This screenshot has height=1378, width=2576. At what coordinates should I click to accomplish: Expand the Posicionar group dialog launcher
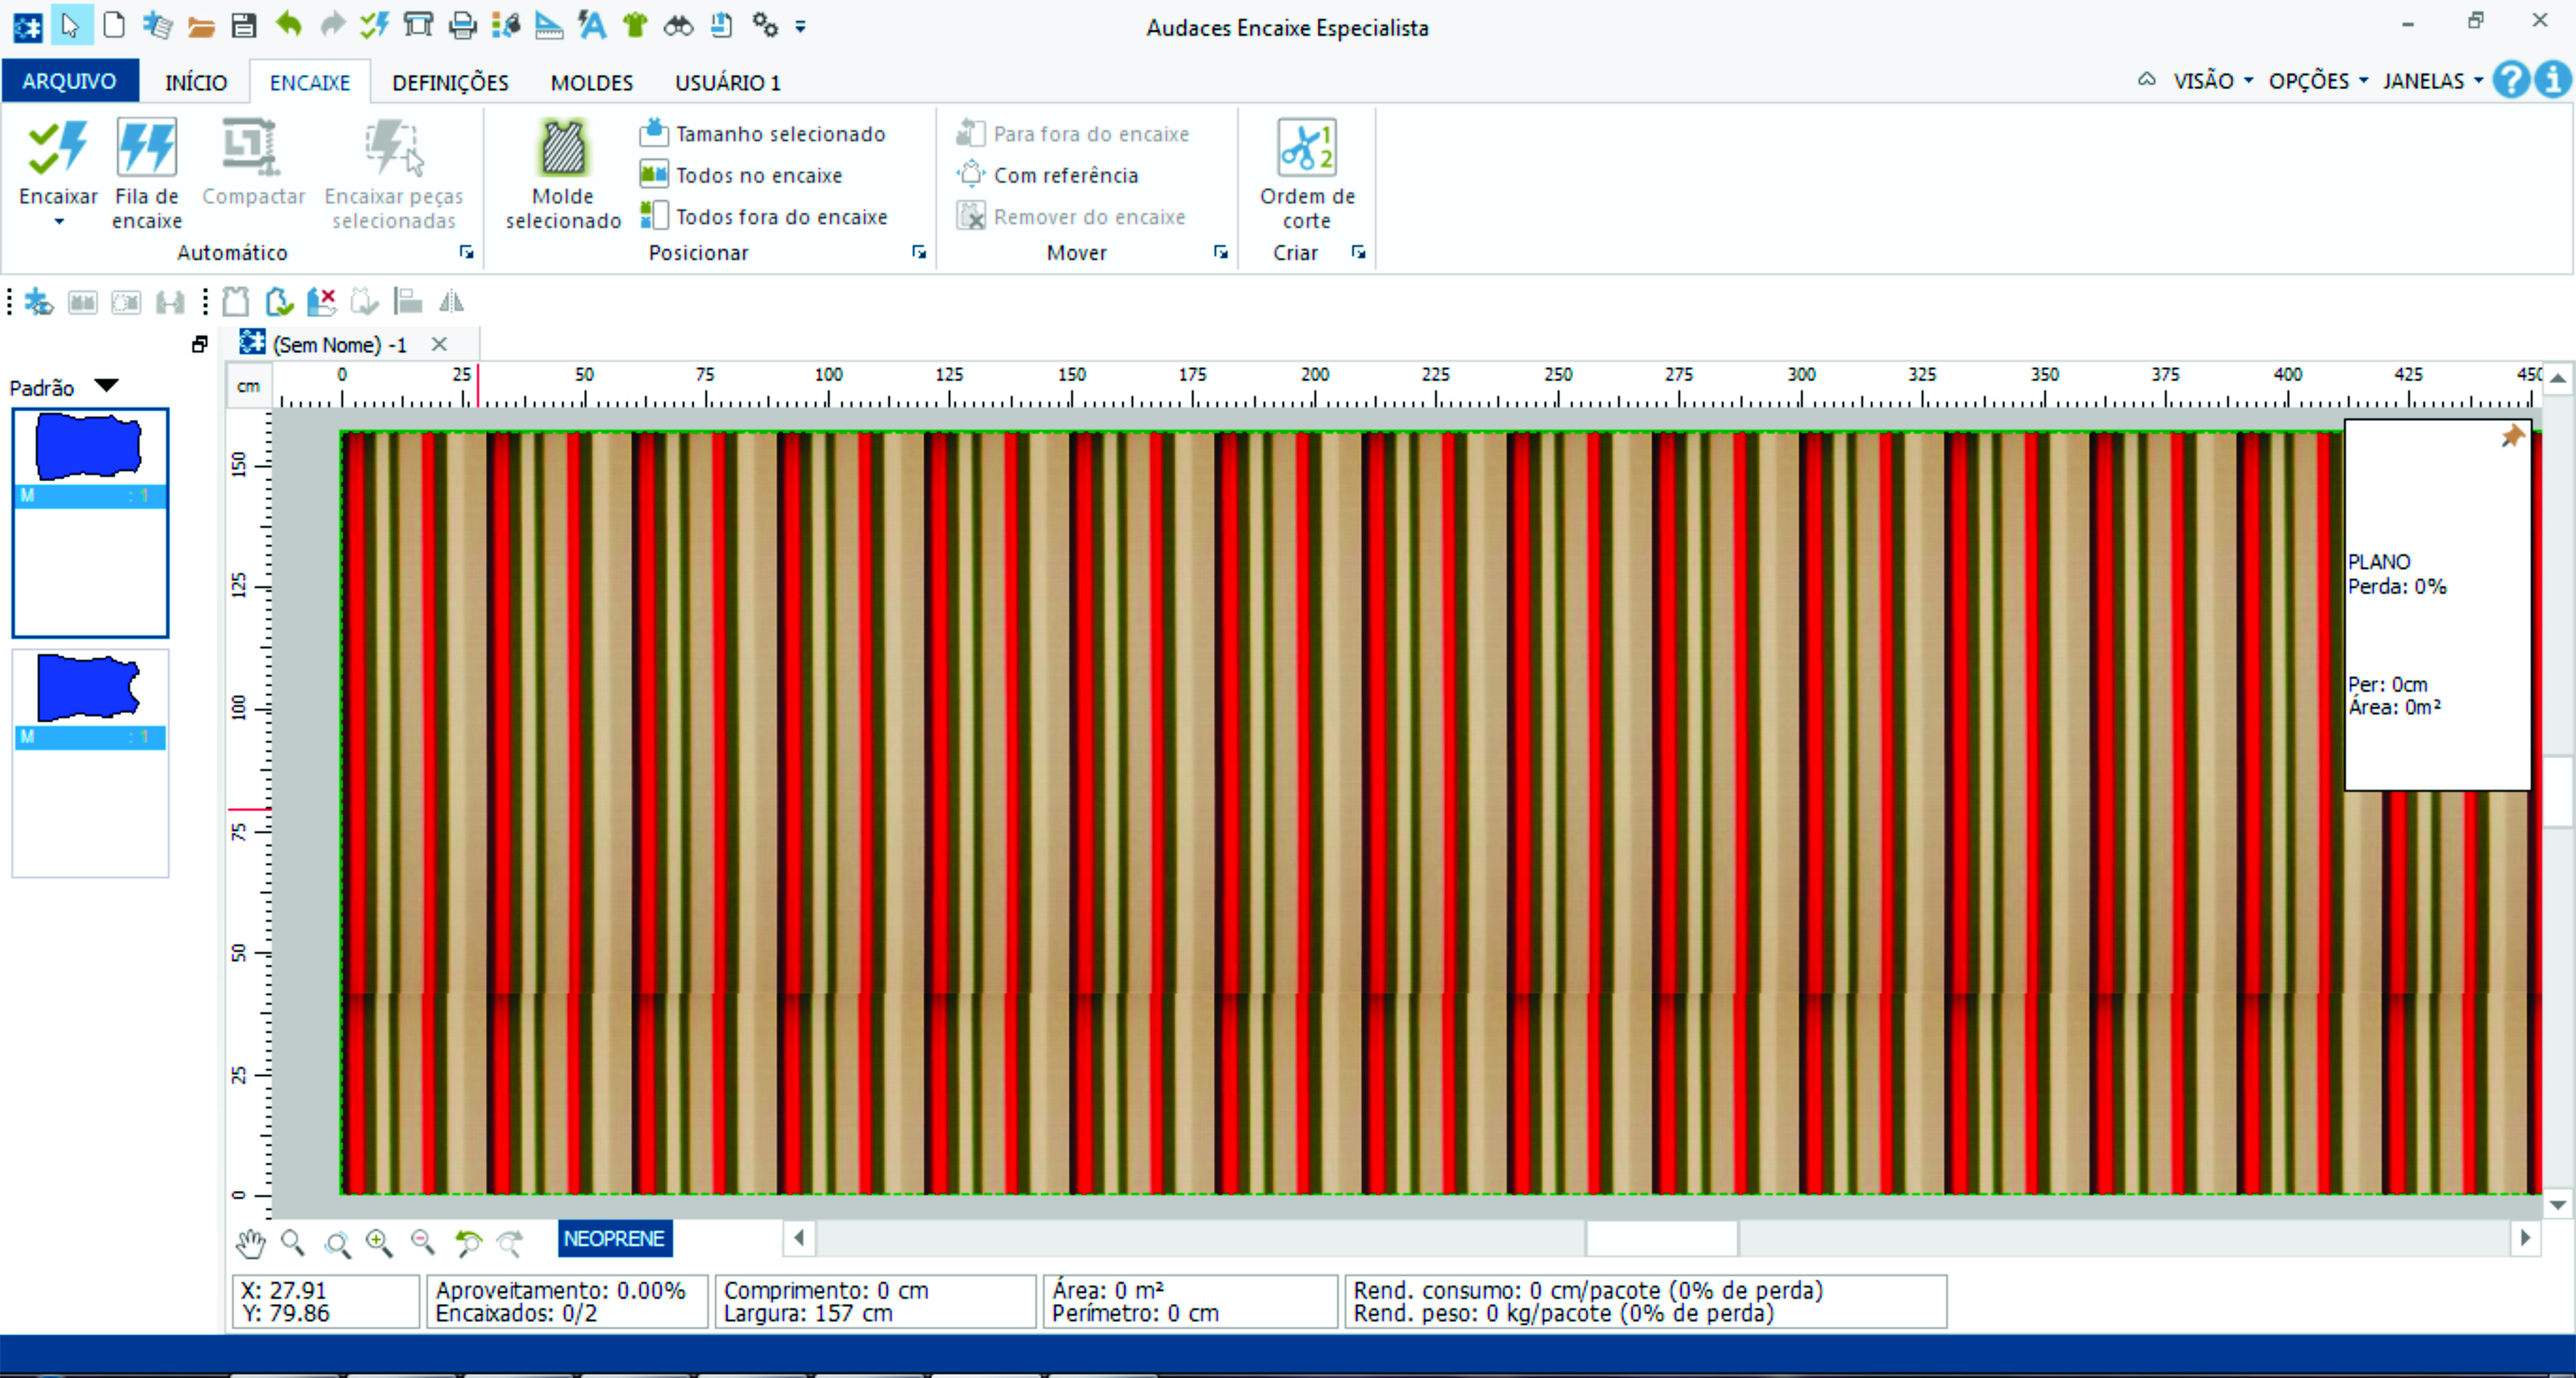tap(919, 252)
